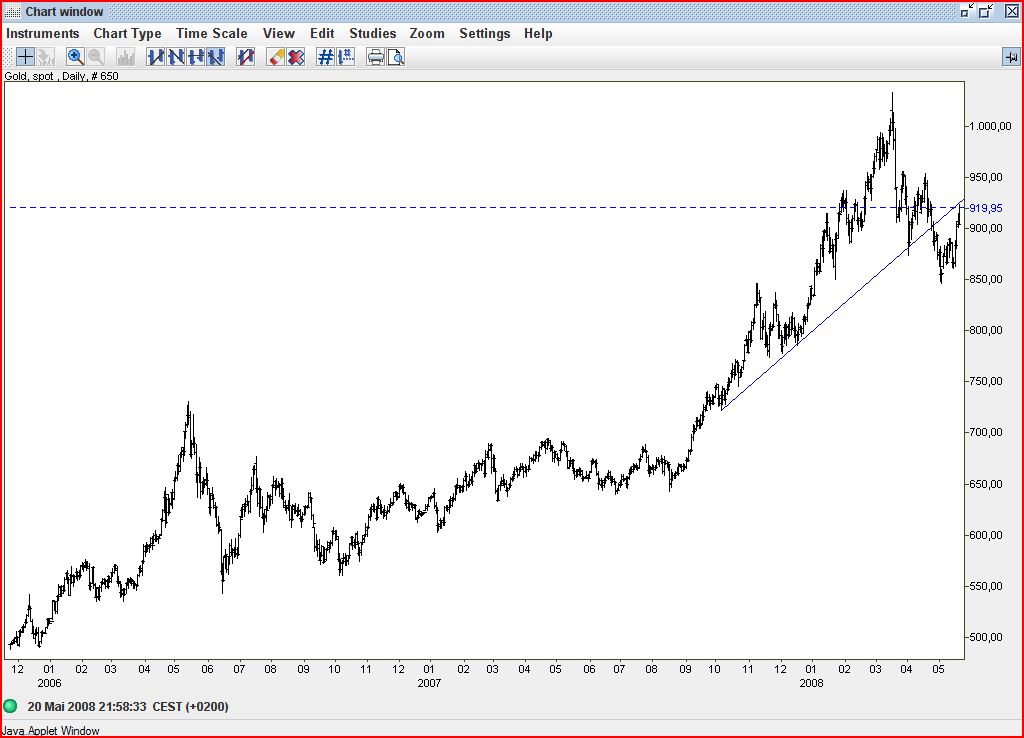The height and width of the screenshot is (738, 1024).
Task: Click the 2008 year label on time axis
Action: click(811, 683)
